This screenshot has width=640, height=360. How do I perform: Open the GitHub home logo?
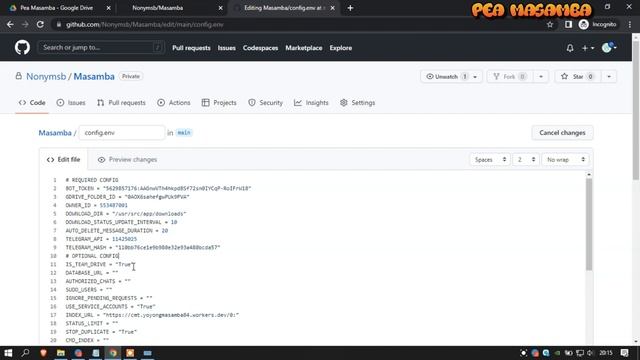click(x=22, y=48)
